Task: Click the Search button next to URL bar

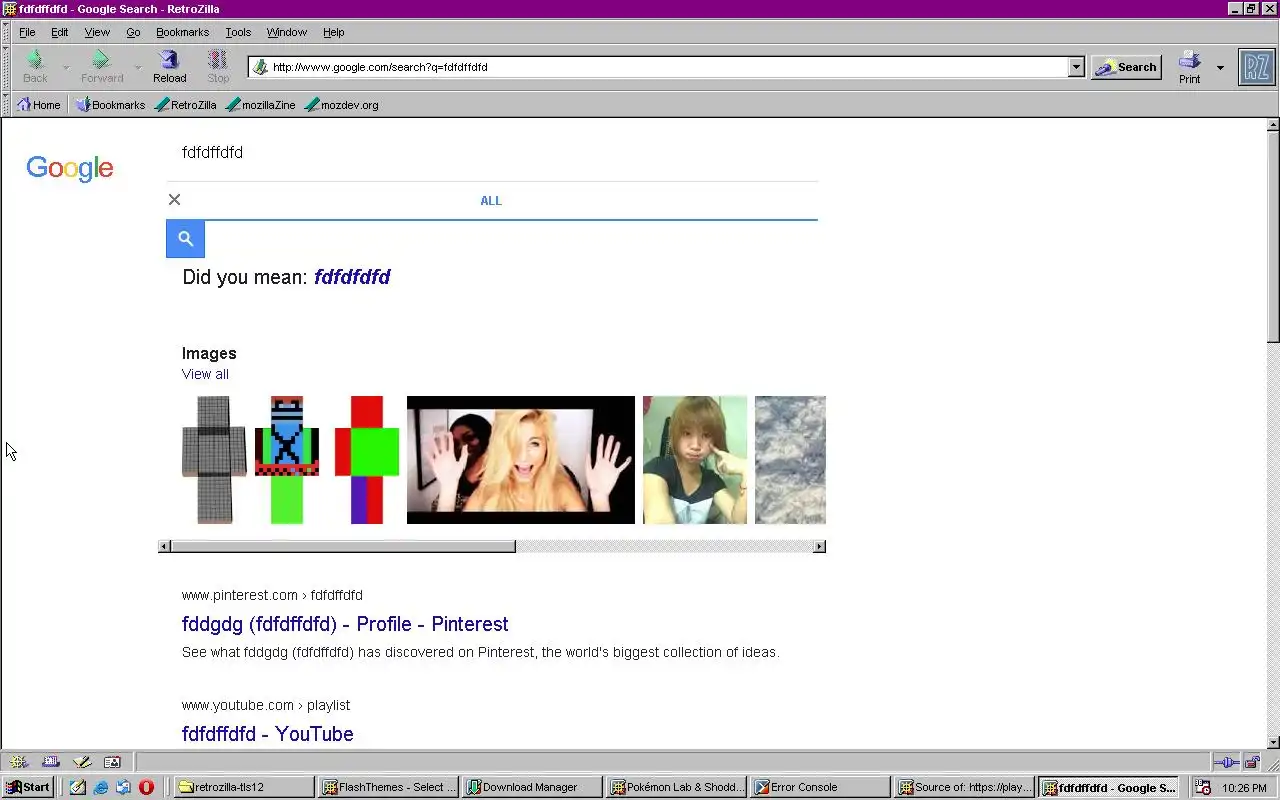Action: coord(1126,67)
